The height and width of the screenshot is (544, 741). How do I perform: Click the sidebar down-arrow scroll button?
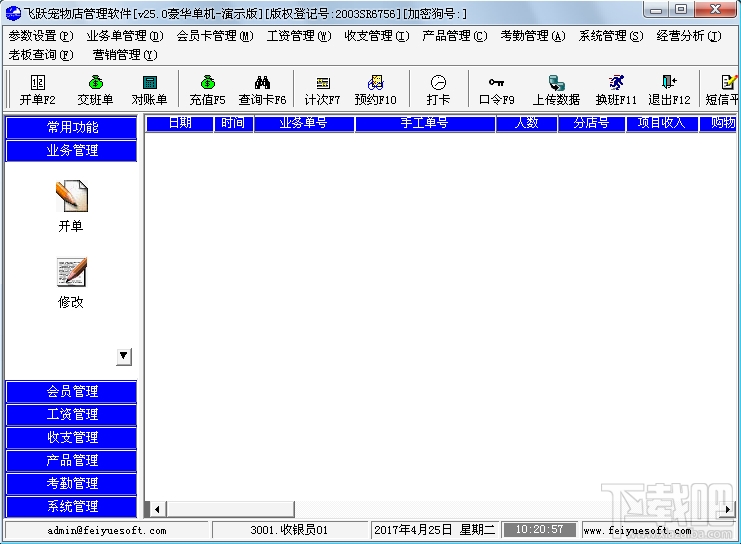point(124,356)
